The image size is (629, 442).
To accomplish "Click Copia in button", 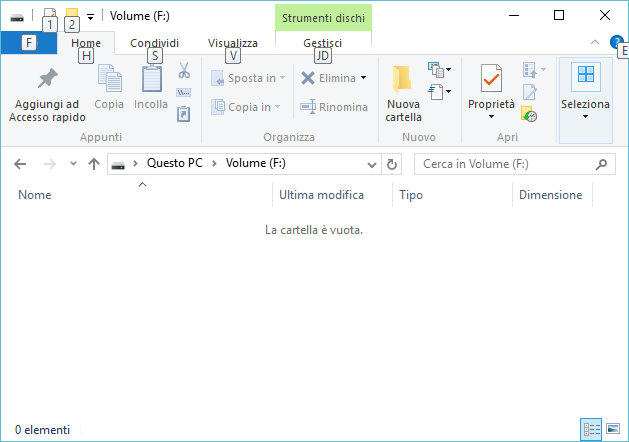I will click(x=246, y=107).
